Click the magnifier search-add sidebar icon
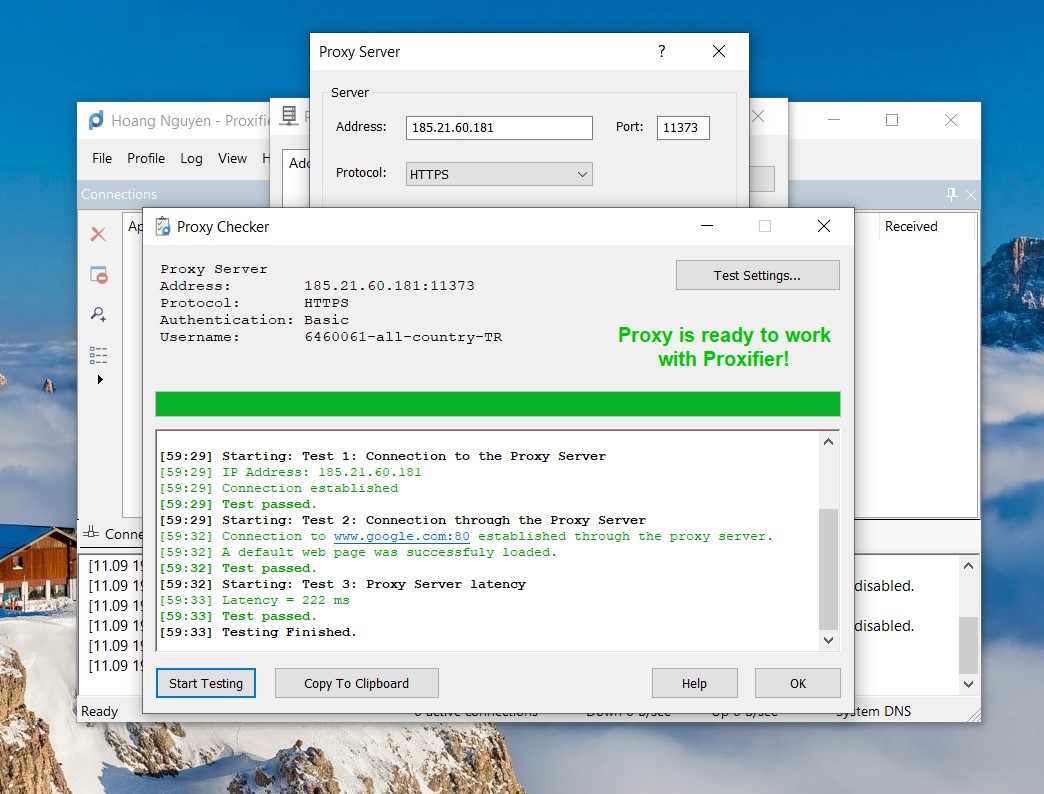This screenshot has width=1044, height=794. 98,315
